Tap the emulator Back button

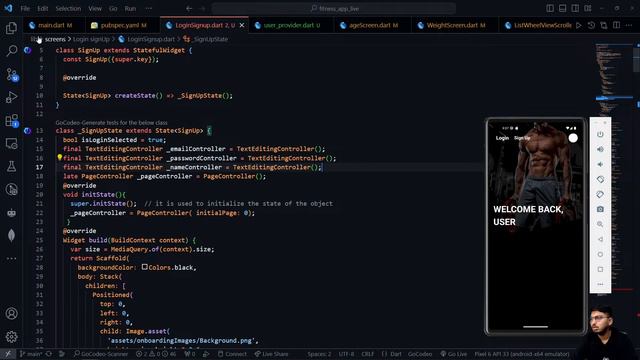600,239
